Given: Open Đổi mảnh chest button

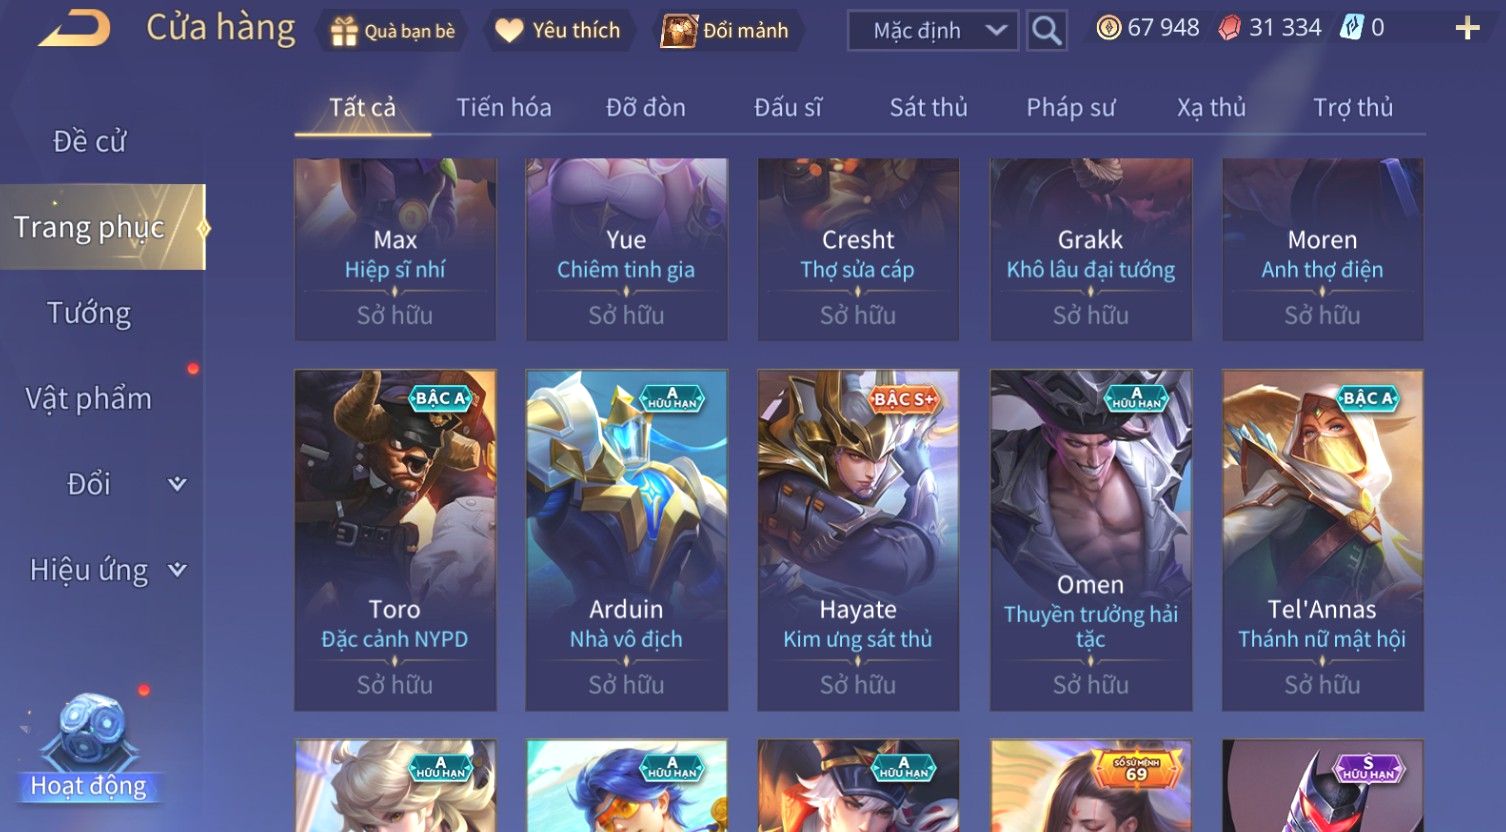Looking at the screenshot, I should click(x=726, y=31).
